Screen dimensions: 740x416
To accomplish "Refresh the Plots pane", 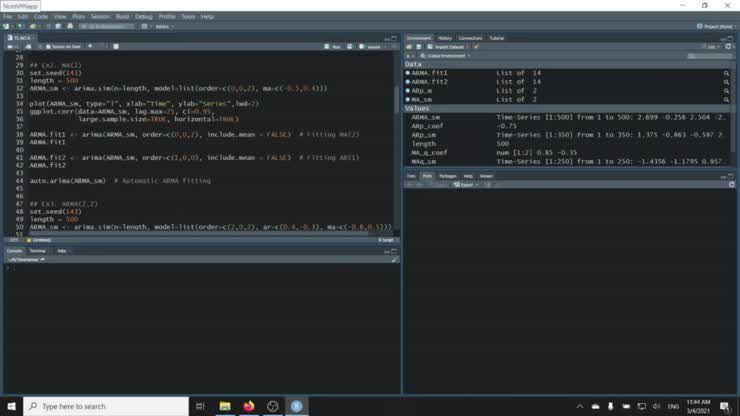I will [x=732, y=185].
